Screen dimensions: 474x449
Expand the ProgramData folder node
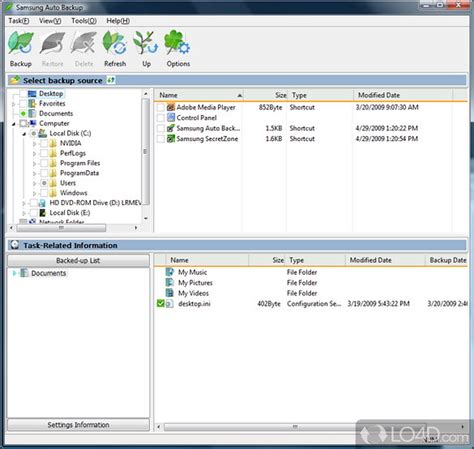tap(34, 174)
